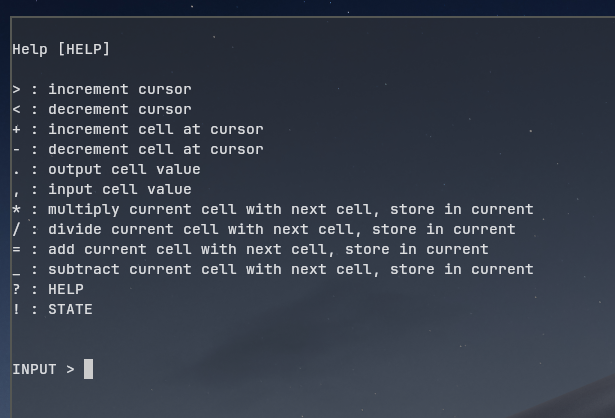Click the "INPUT >" prompt label
The height and width of the screenshot is (418, 615).
pyautogui.click(x=43, y=369)
